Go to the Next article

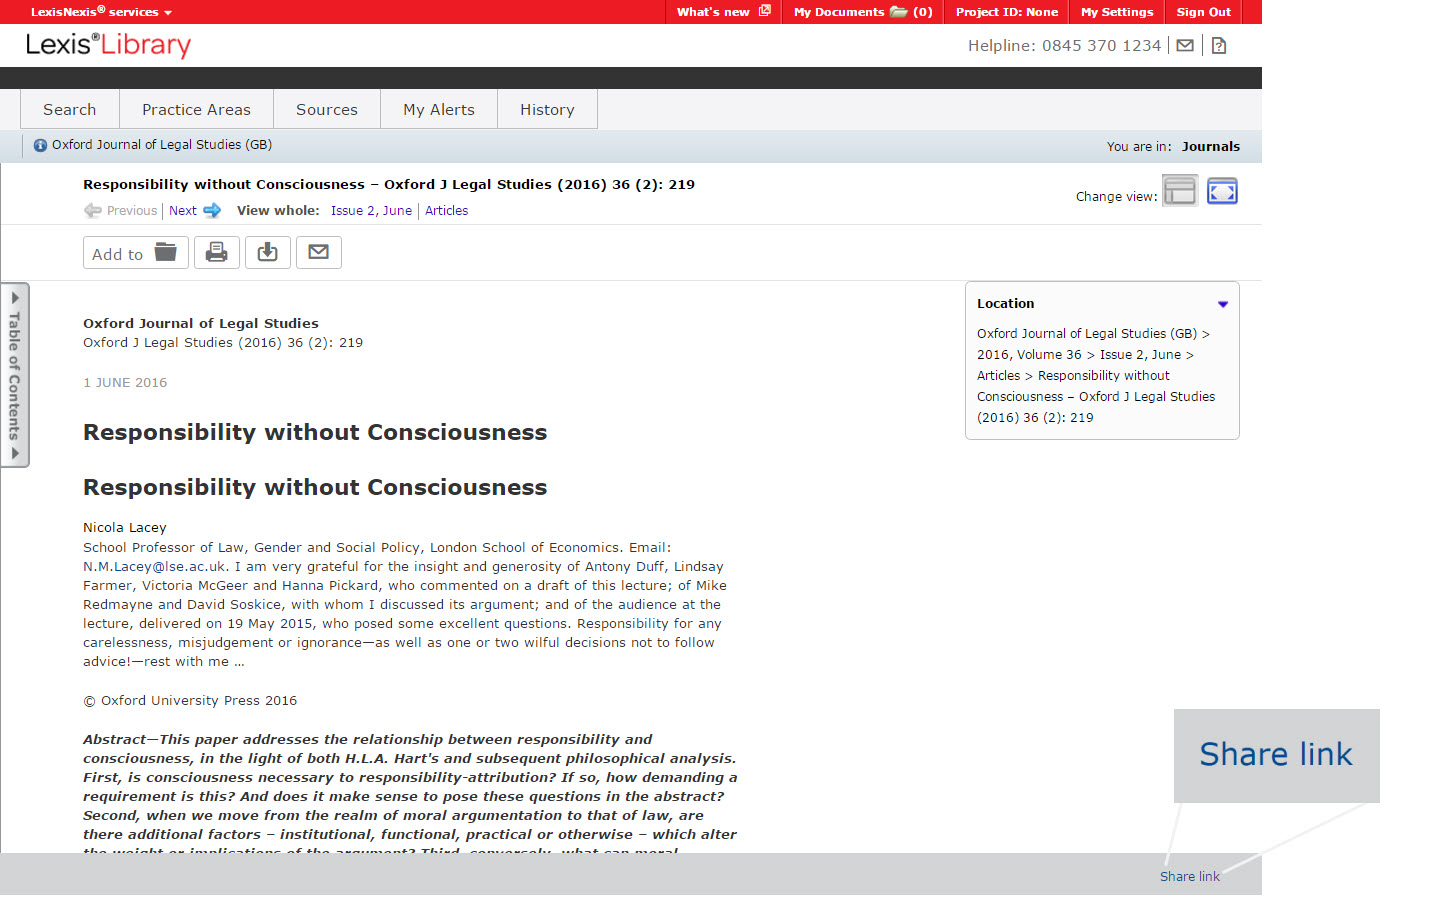(194, 211)
